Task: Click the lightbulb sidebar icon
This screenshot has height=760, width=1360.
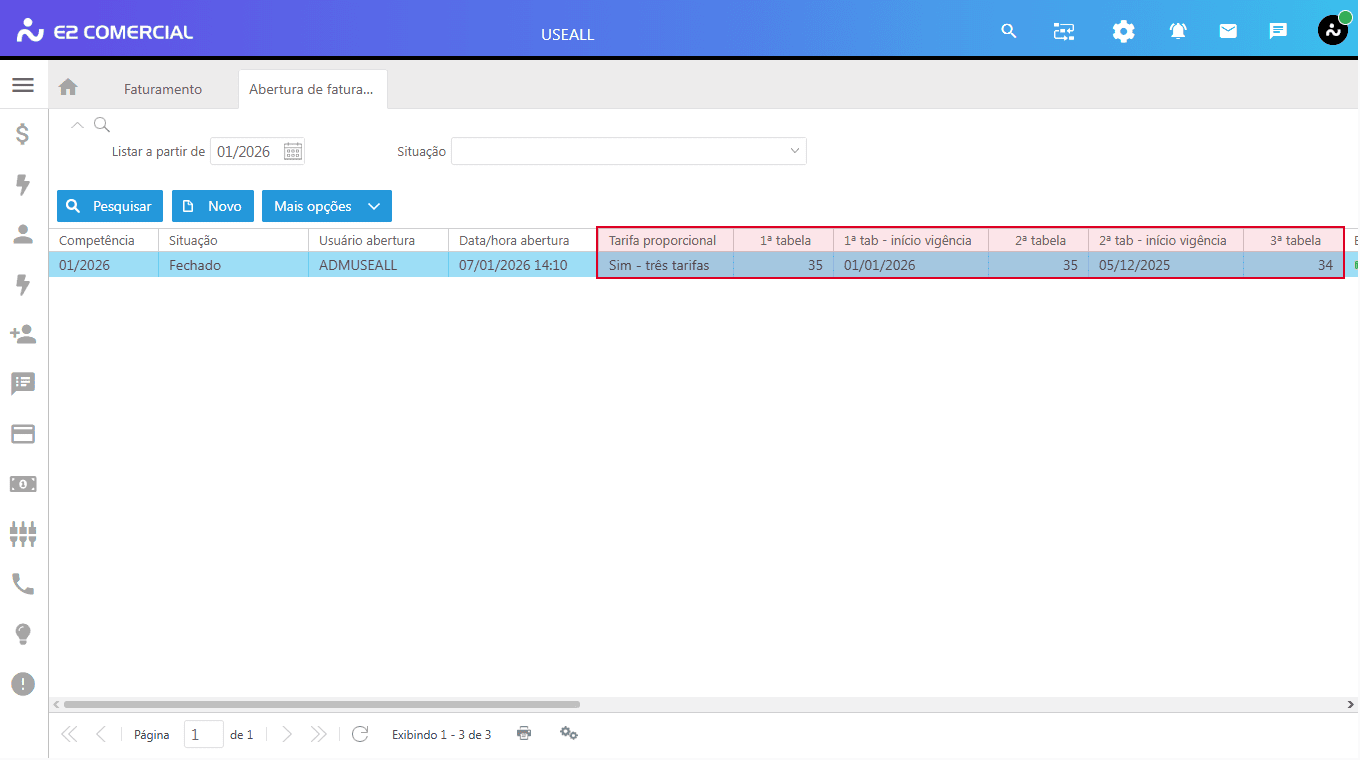Action: click(23, 634)
